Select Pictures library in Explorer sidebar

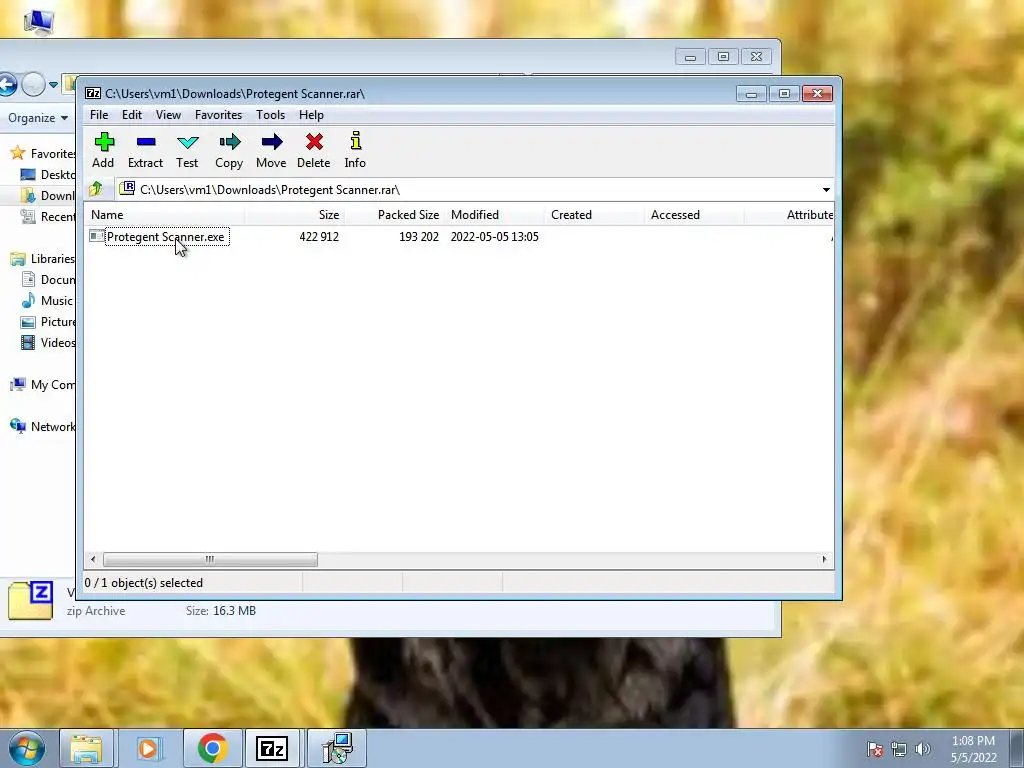[x=48, y=321]
